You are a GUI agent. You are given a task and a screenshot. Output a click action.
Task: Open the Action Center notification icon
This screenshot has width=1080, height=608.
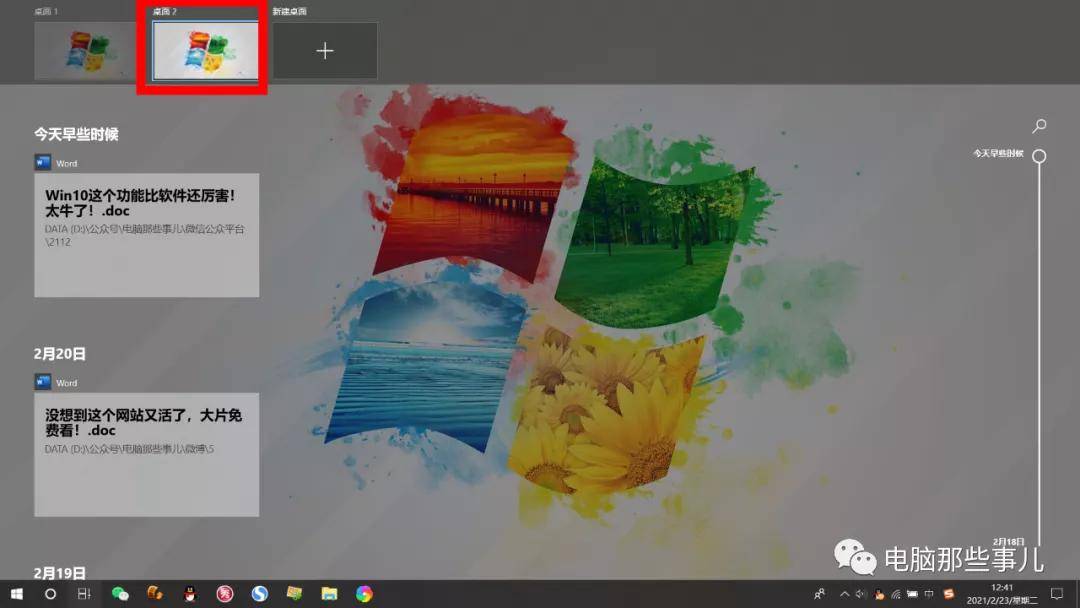click(1057, 594)
